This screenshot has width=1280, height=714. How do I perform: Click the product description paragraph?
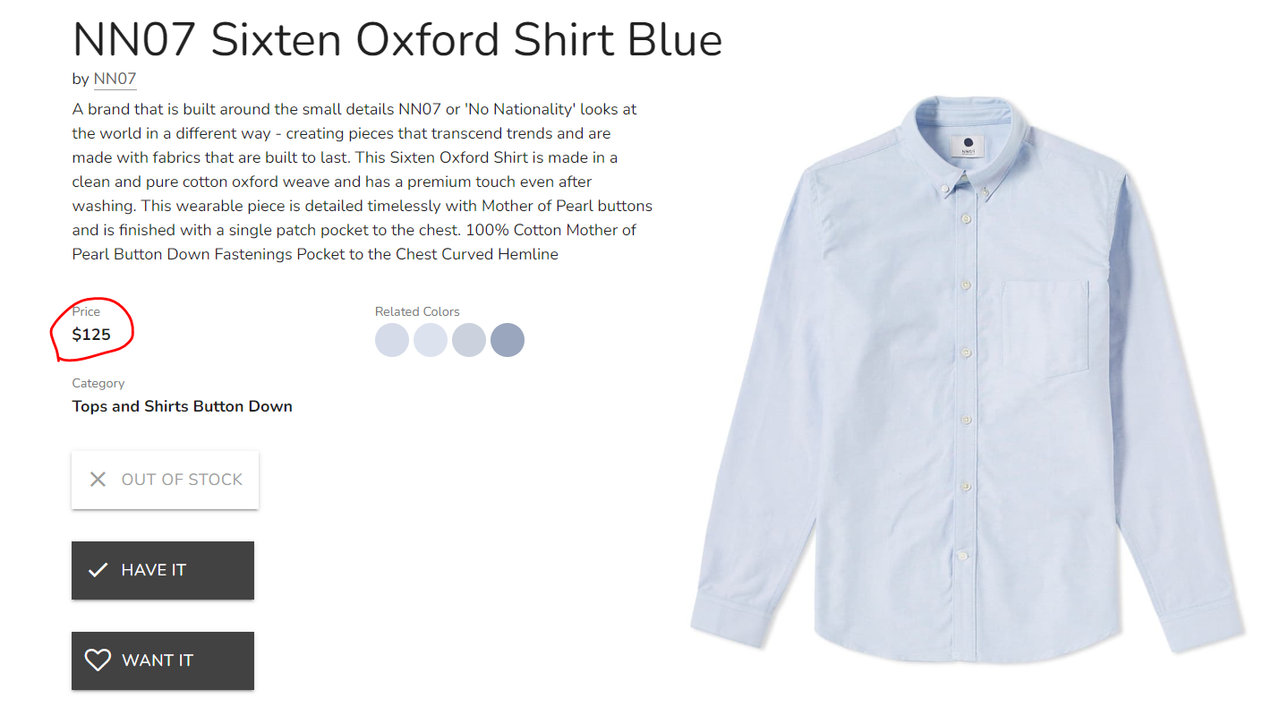pyautogui.click(x=362, y=181)
